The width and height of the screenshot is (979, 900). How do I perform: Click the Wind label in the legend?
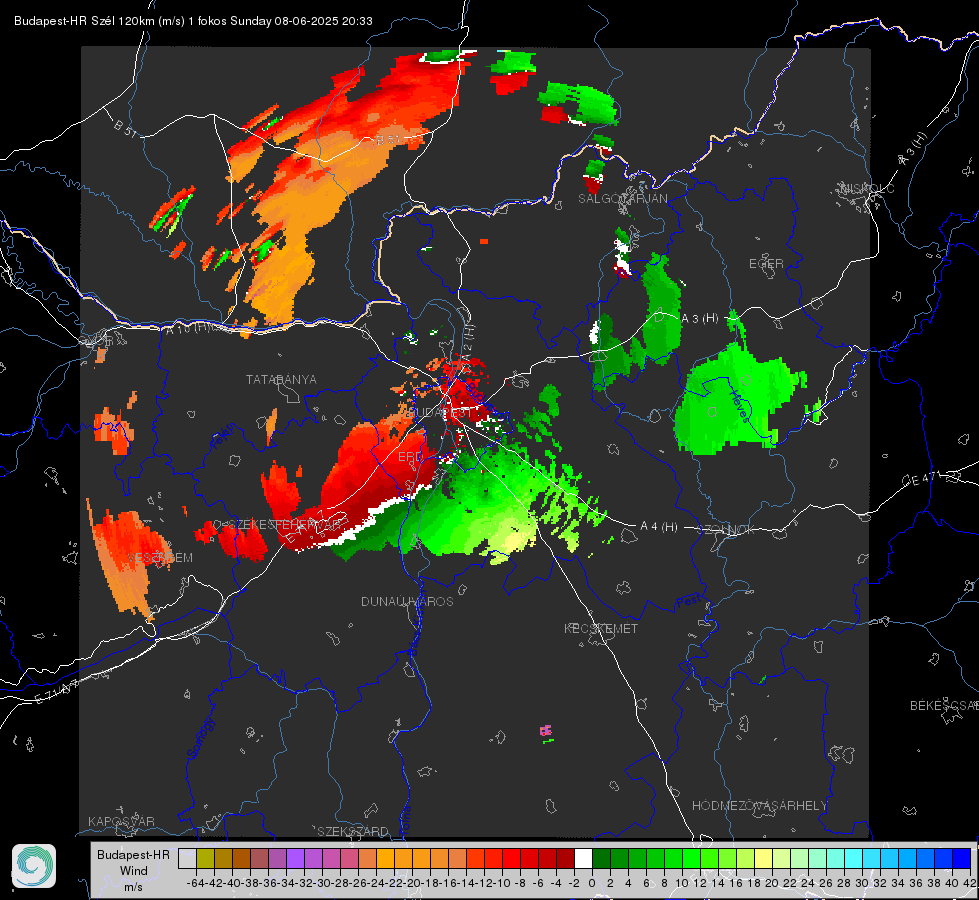tap(134, 871)
